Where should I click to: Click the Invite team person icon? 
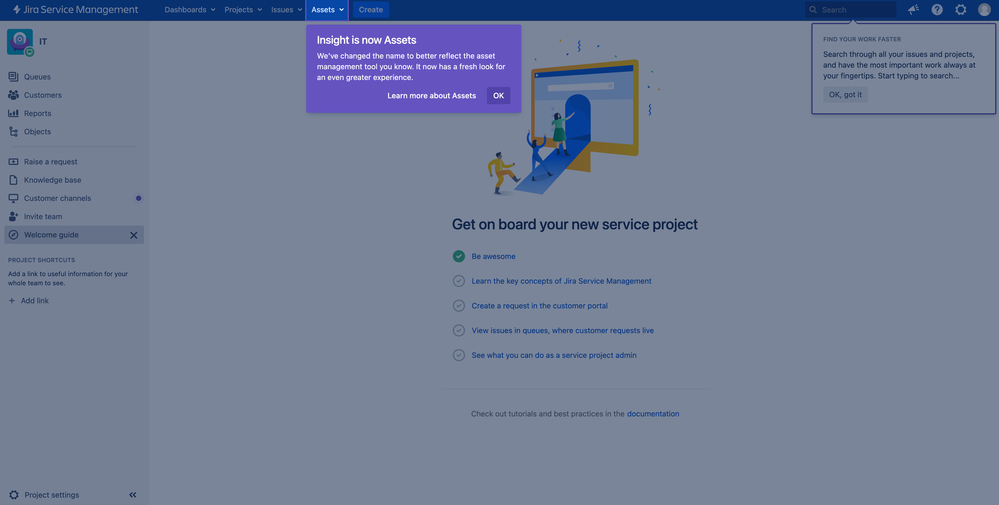click(13, 217)
